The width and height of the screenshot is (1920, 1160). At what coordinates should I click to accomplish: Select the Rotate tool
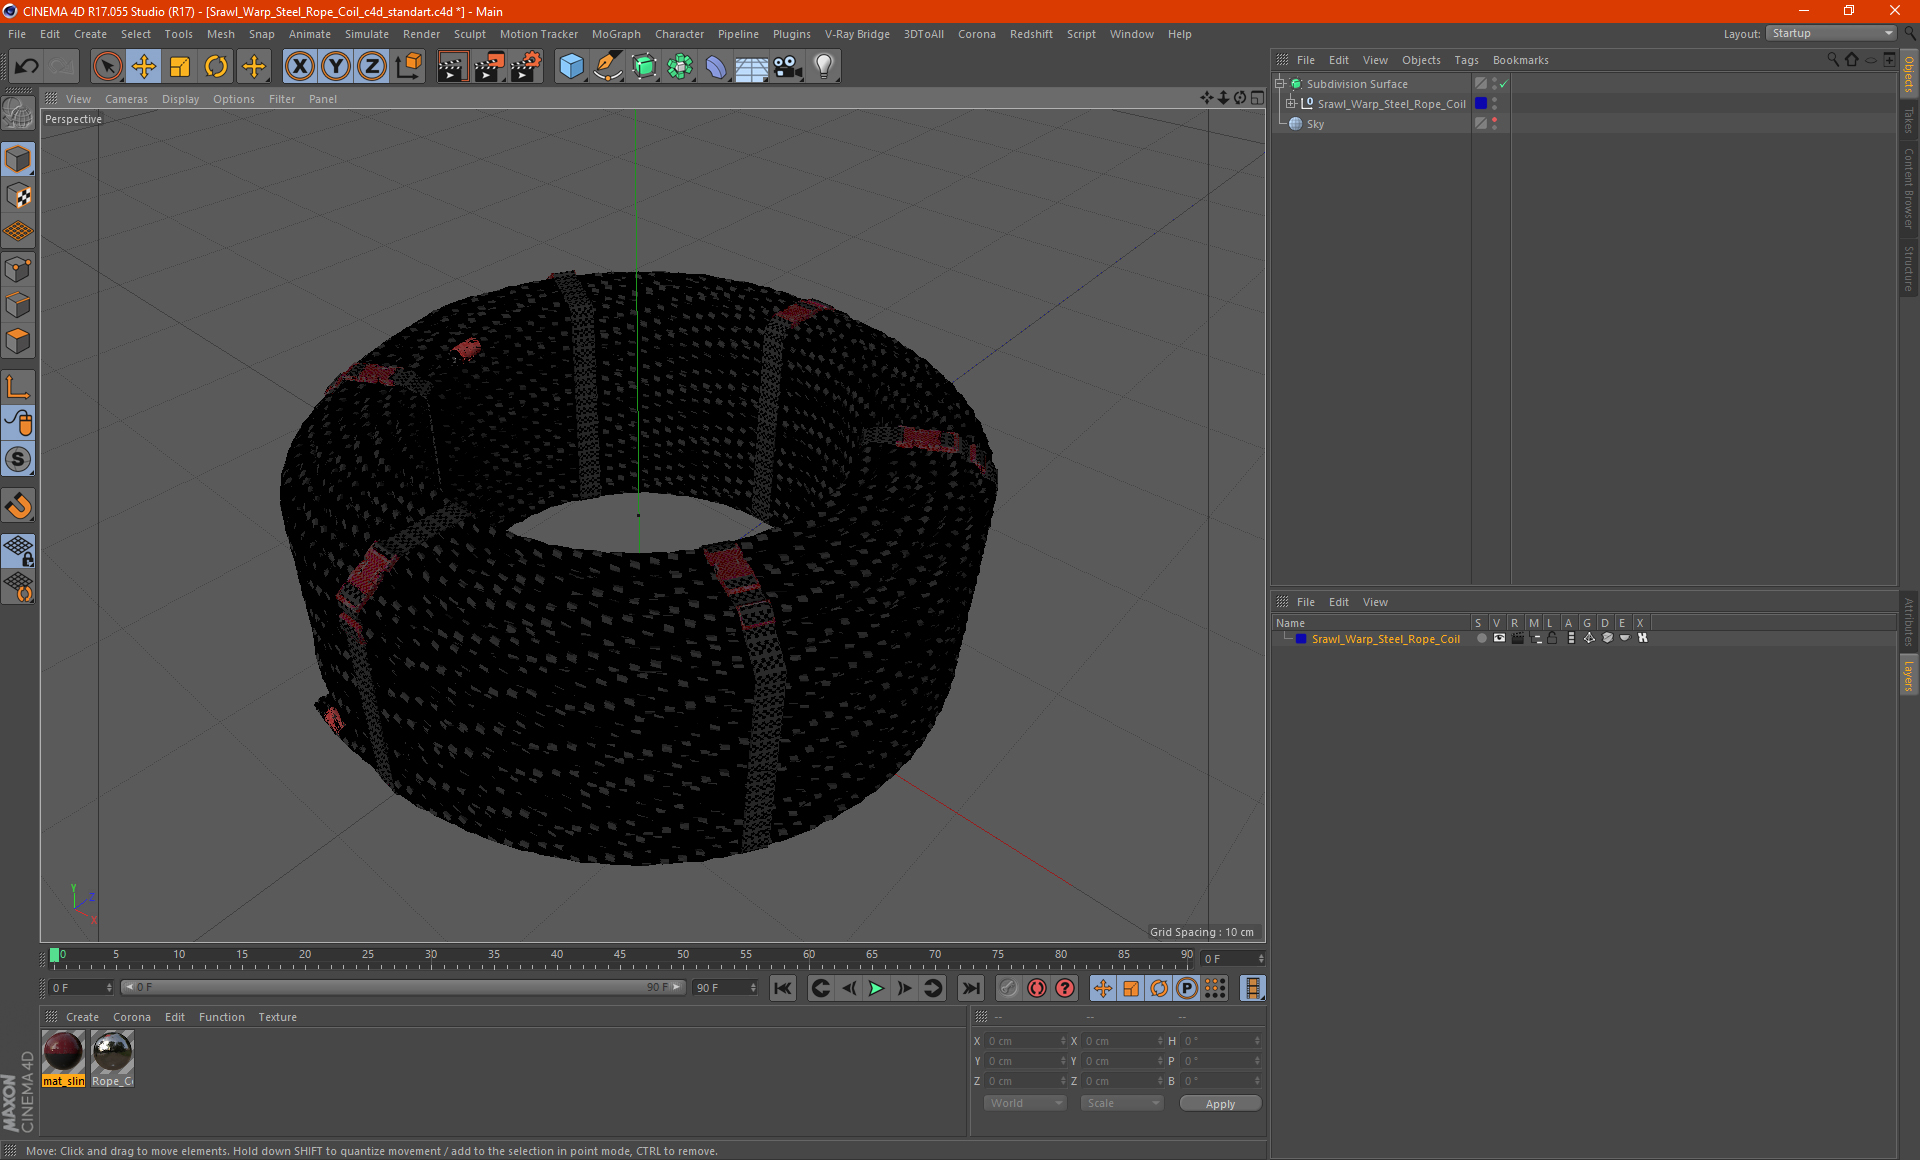[216, 67]
